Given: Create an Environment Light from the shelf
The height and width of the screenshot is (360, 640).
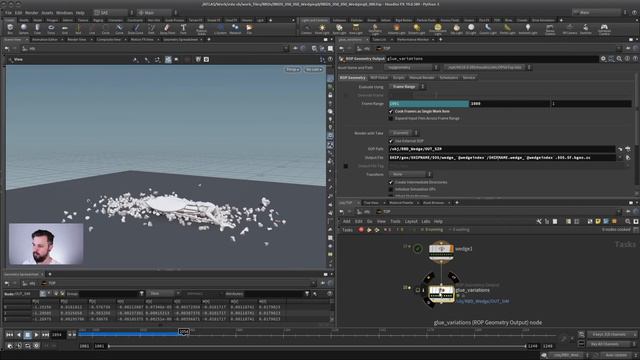Looking at the screenshot, I should [x=438, y=29].
